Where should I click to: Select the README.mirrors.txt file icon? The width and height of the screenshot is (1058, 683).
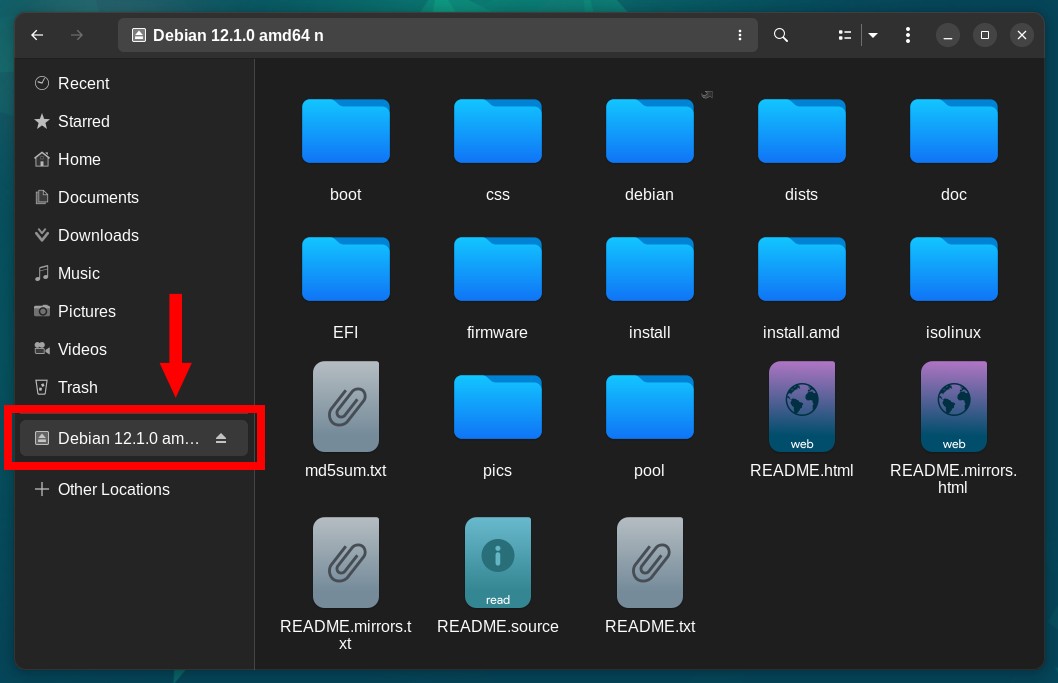(345, 563)
